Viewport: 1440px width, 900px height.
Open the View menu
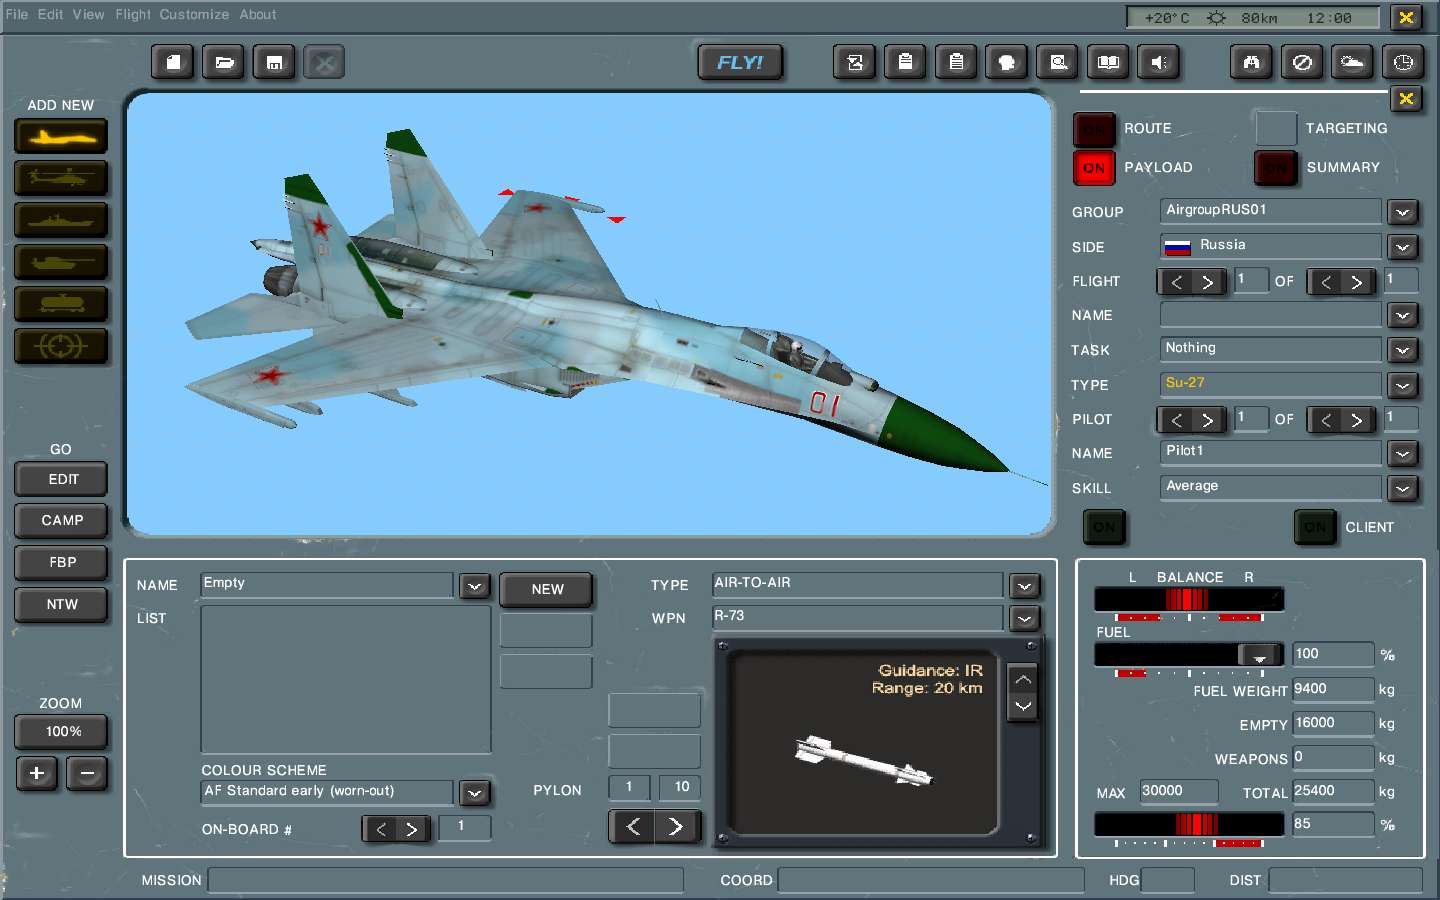click(x=88, y=15)
